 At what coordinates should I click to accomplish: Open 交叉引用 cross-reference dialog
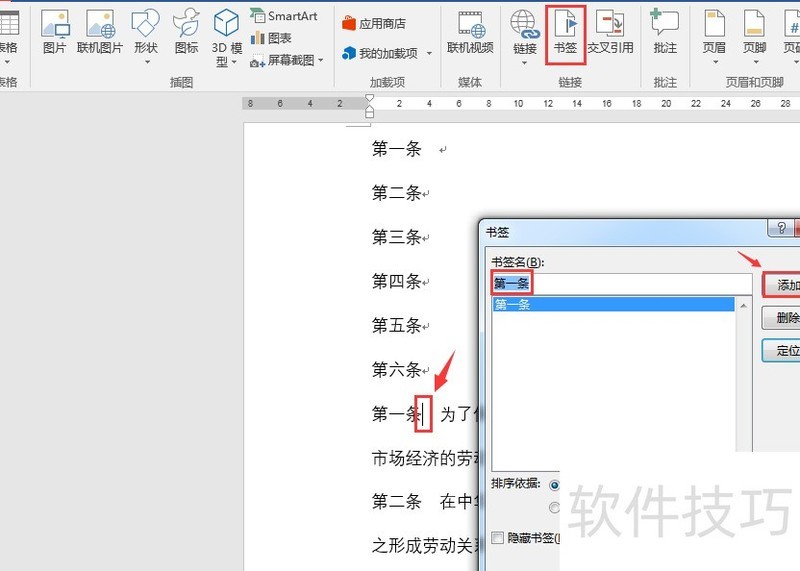pos(610,32)
